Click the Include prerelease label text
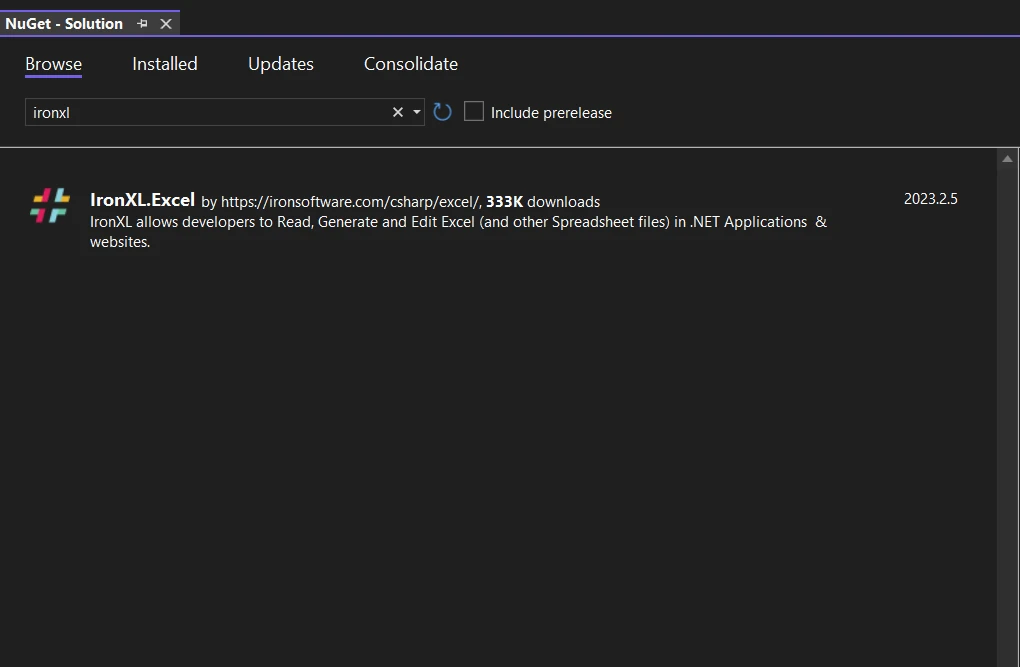 pos(551,113)
